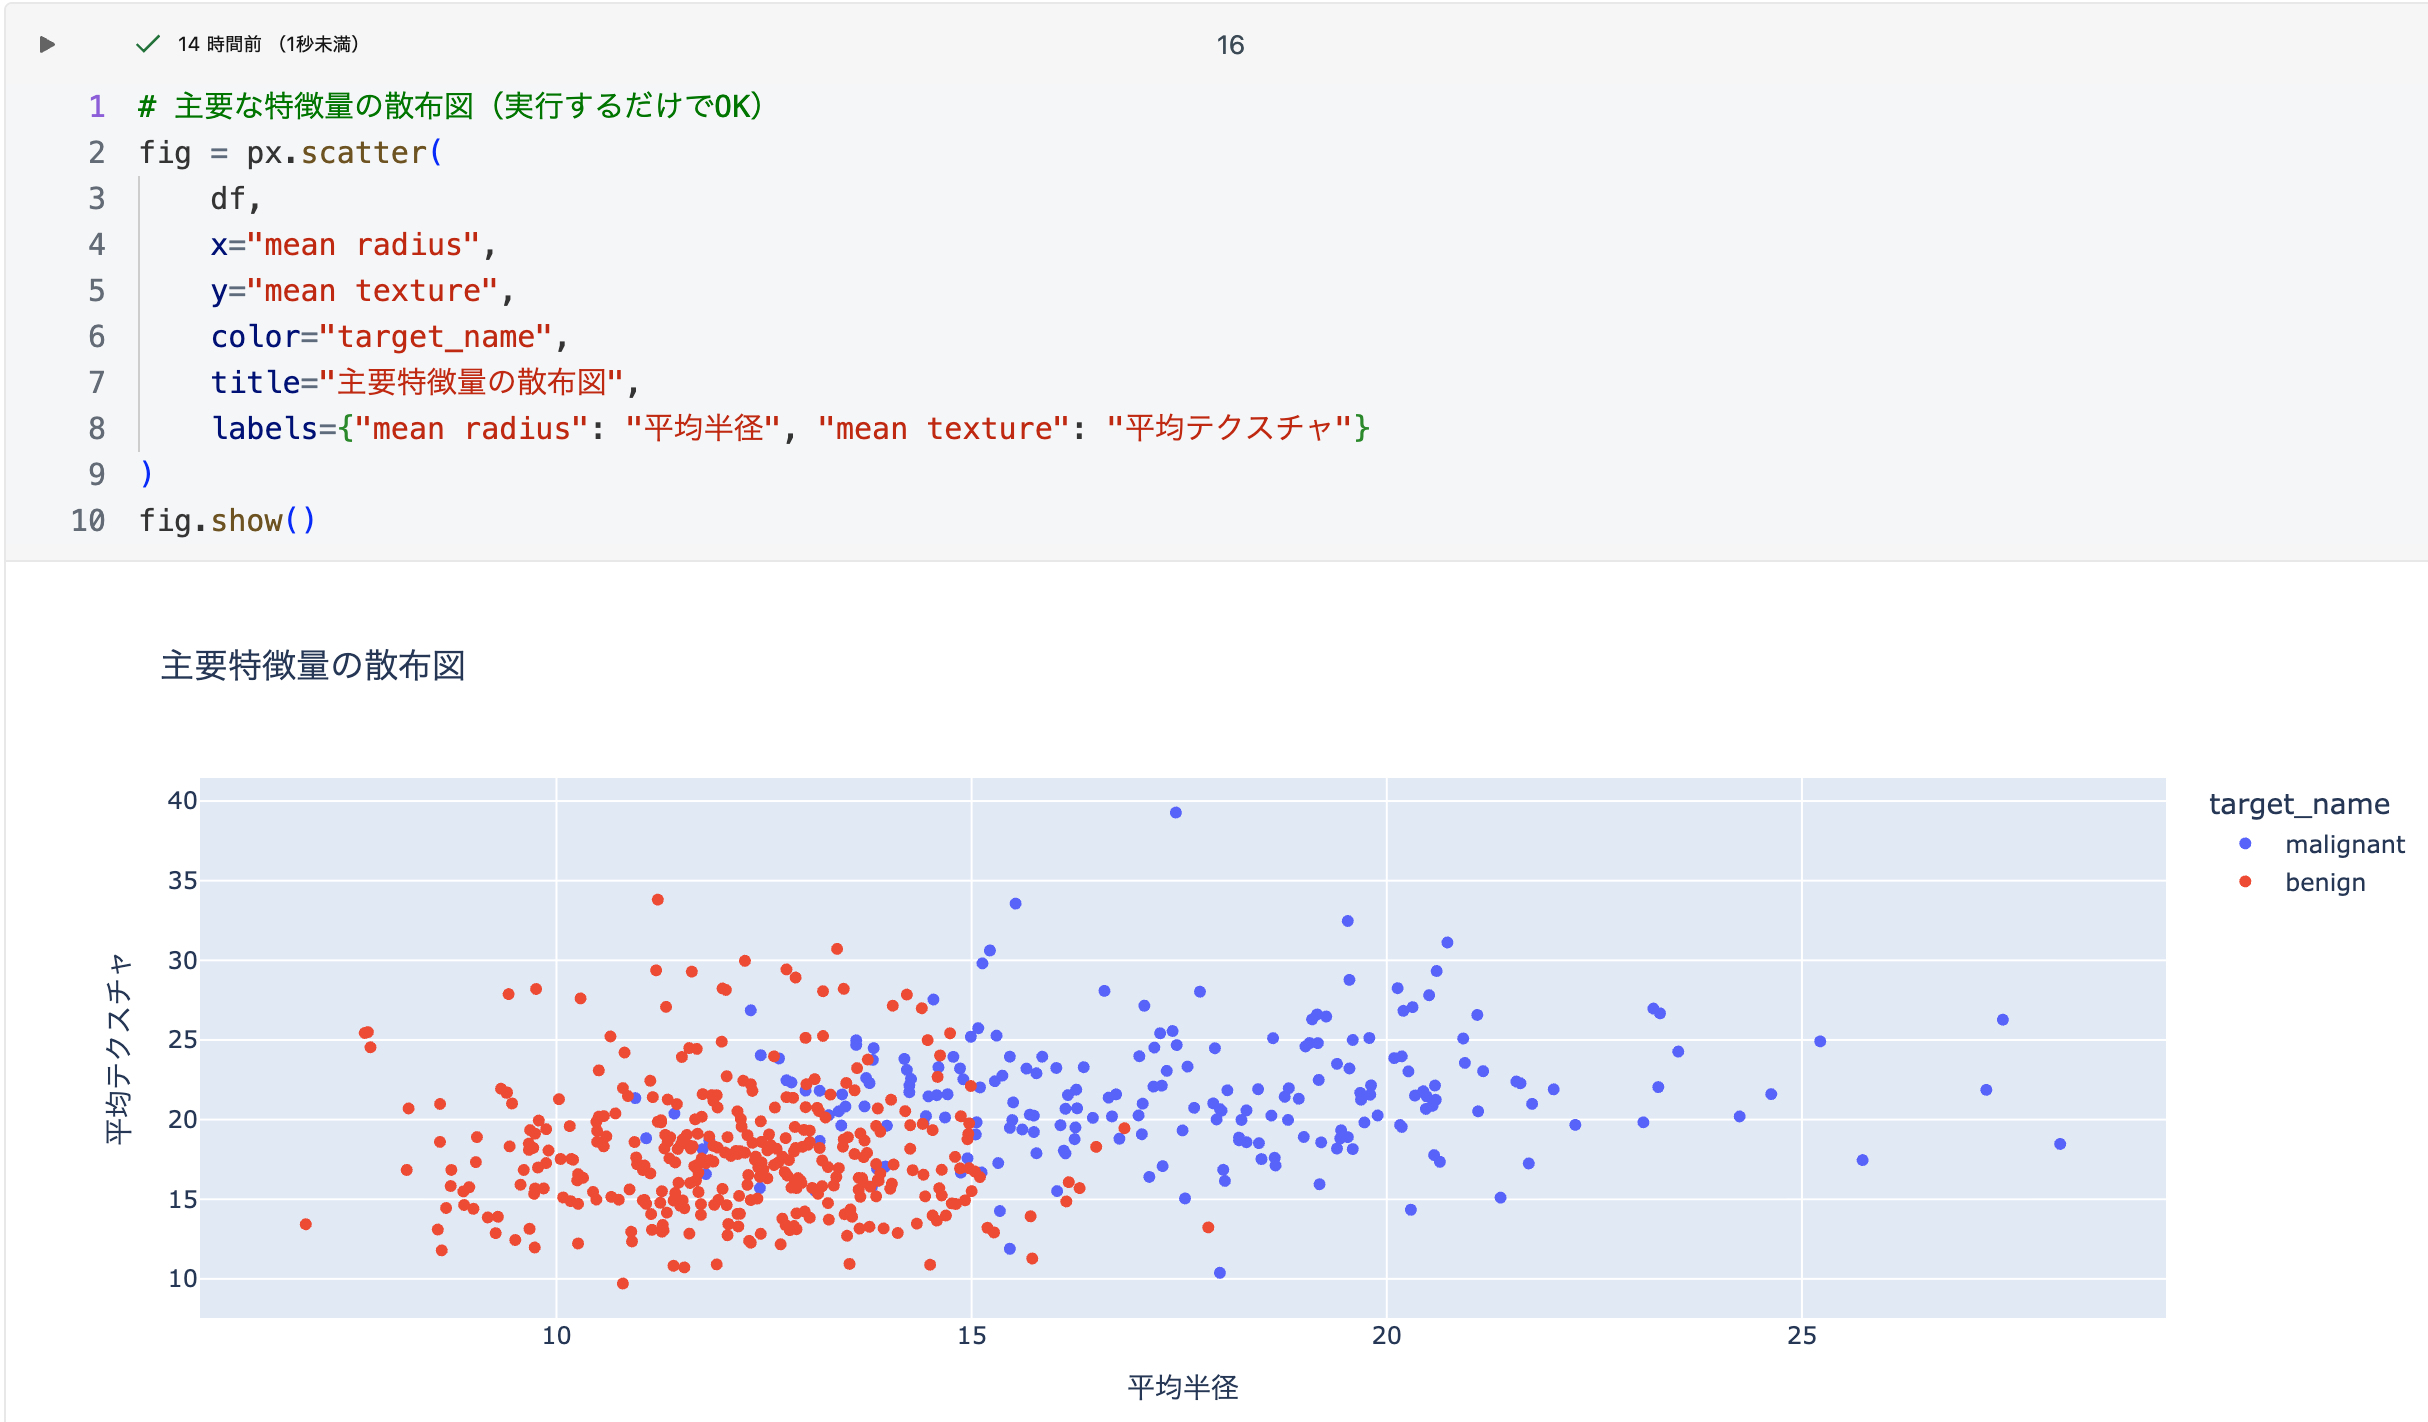Run the cell with the play button
The height and width of the screenshot is (1422, 2428).
(47, 44)
